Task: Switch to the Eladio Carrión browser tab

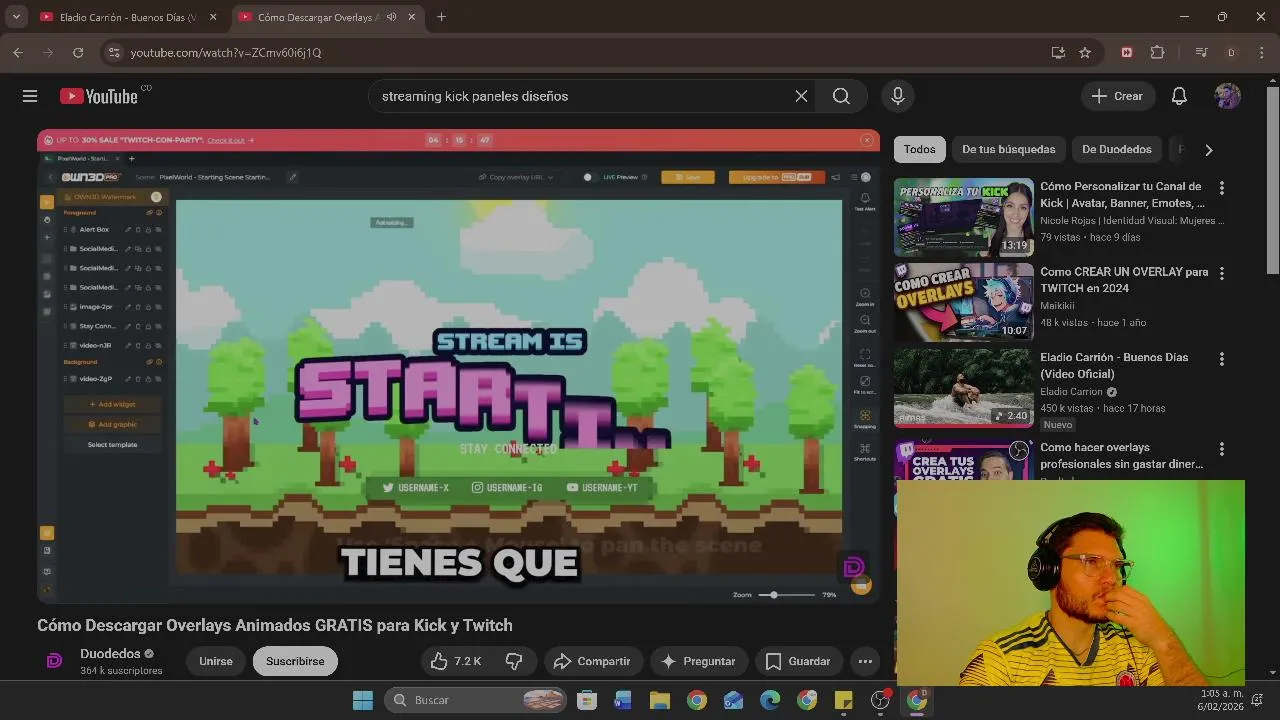Action: [128, 17]
